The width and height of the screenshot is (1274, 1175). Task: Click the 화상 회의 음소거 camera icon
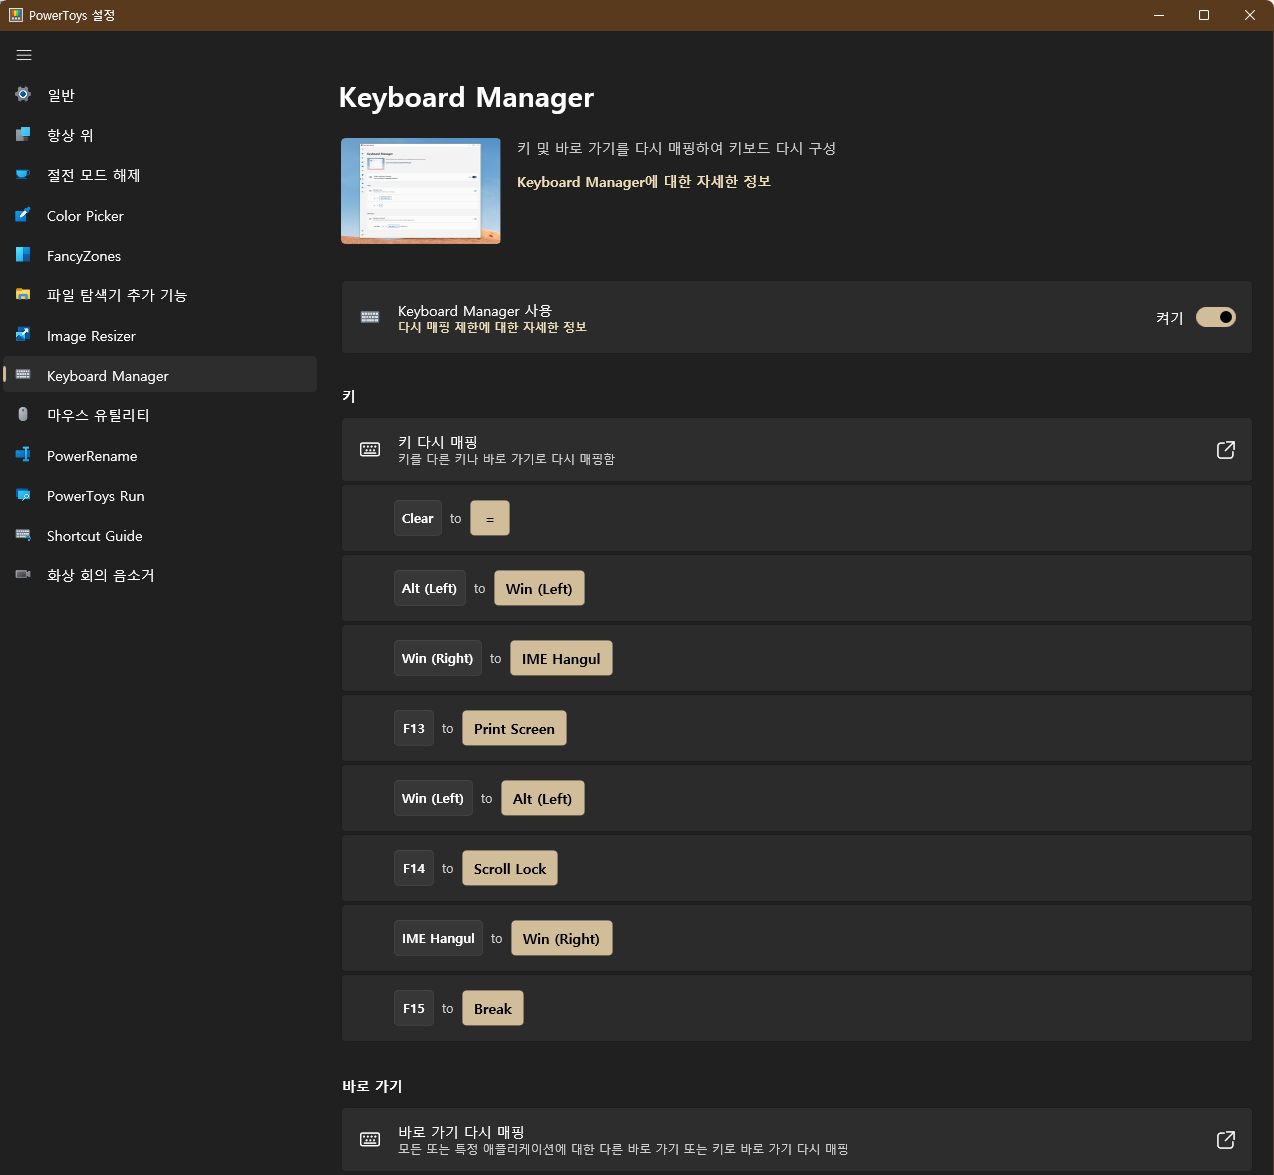(x=23, y=575)
